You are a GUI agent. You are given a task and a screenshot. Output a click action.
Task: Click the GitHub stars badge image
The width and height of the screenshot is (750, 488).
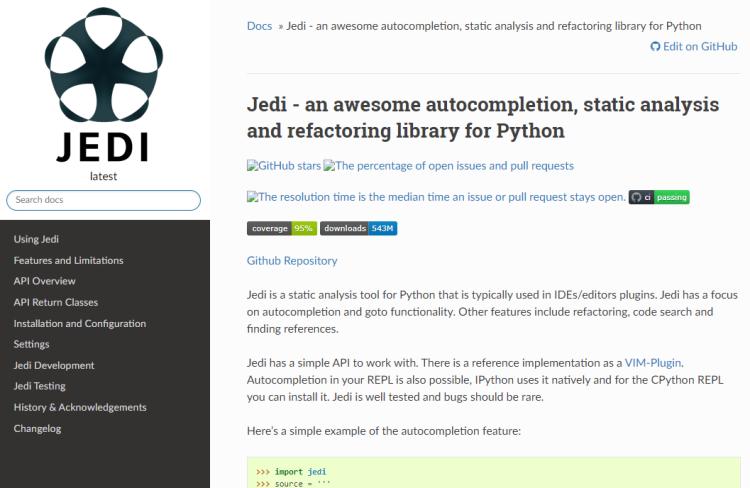point(284,165)
